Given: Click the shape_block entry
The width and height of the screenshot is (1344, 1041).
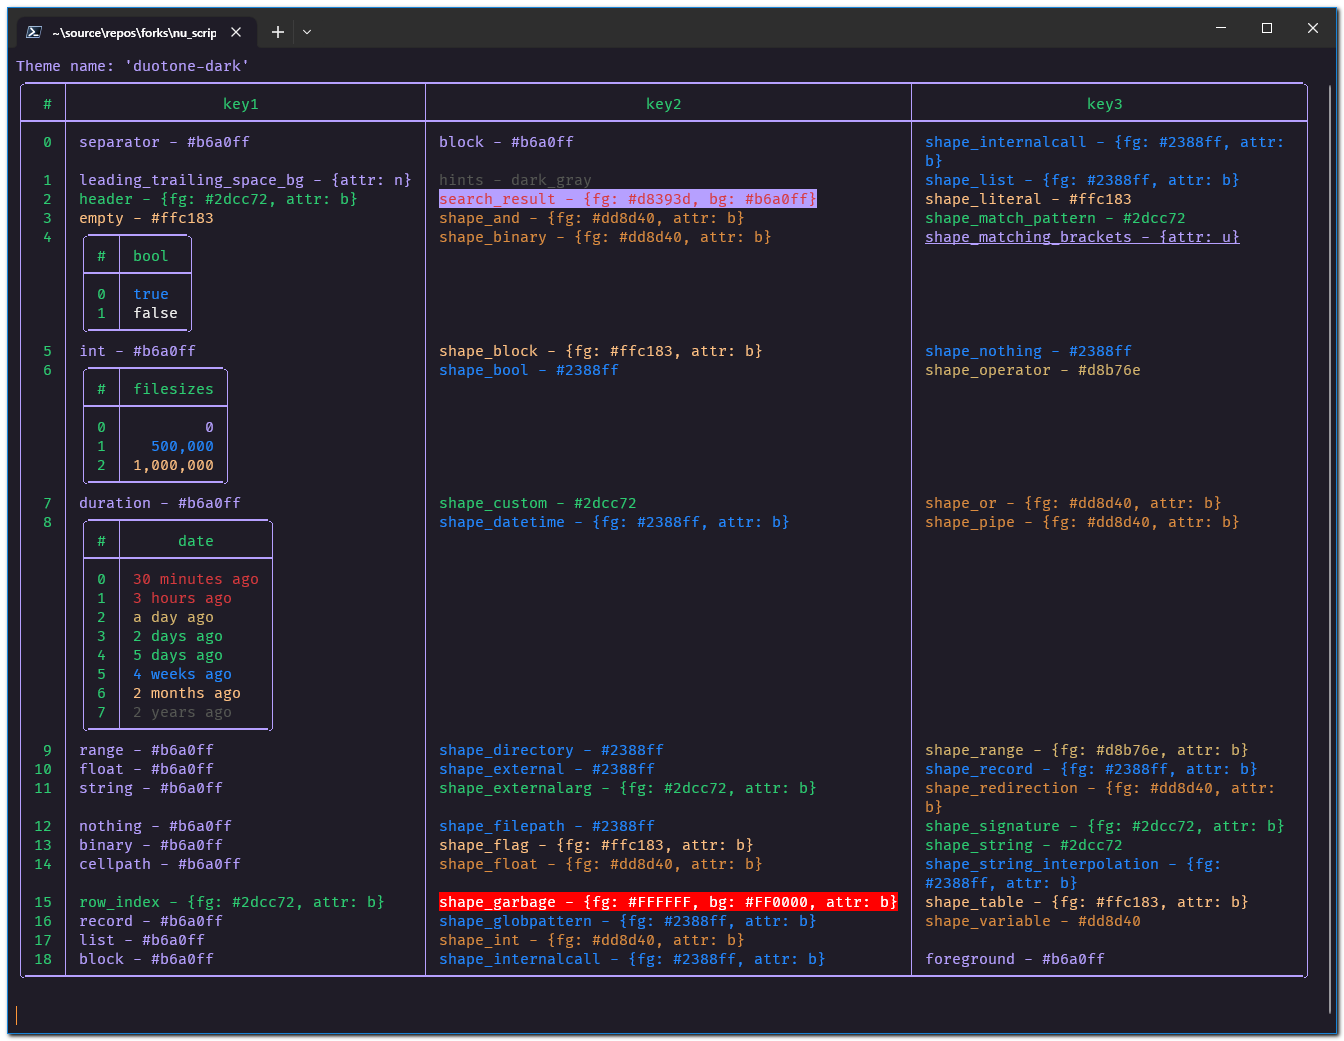Looking at the screenshot, I should point(601,351).
